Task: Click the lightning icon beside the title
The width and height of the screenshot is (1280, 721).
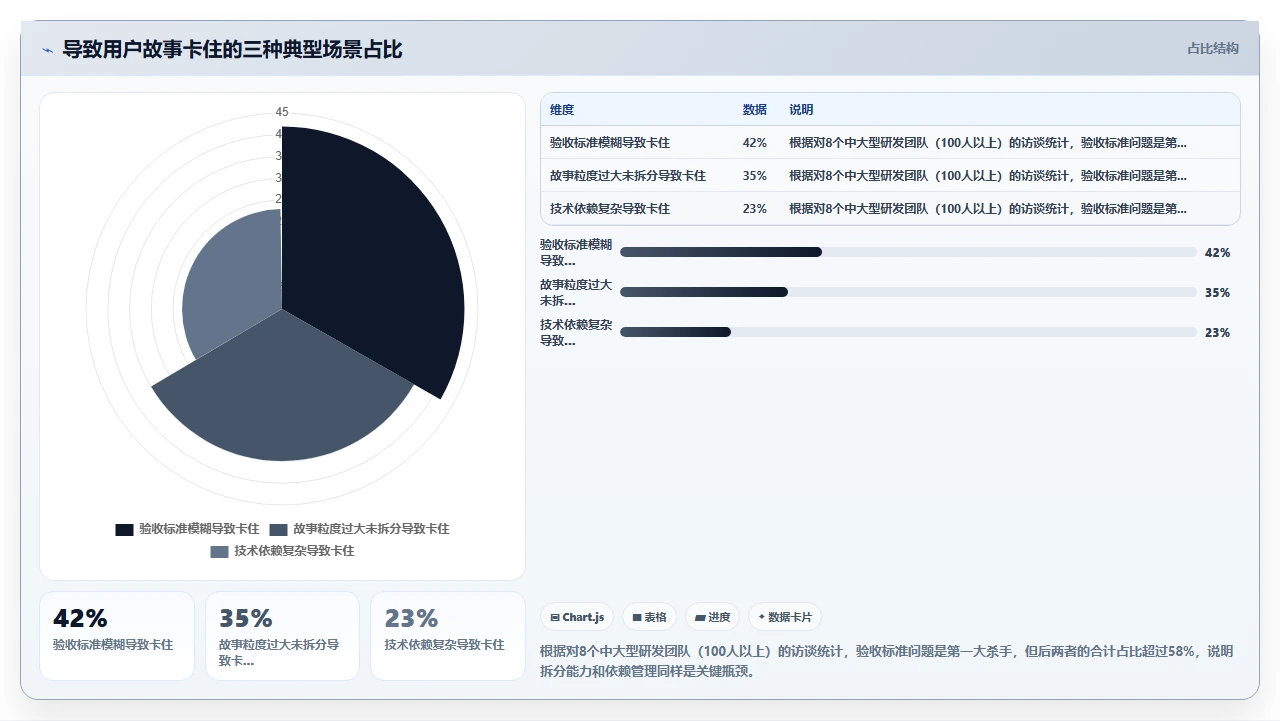Action: 47,50
